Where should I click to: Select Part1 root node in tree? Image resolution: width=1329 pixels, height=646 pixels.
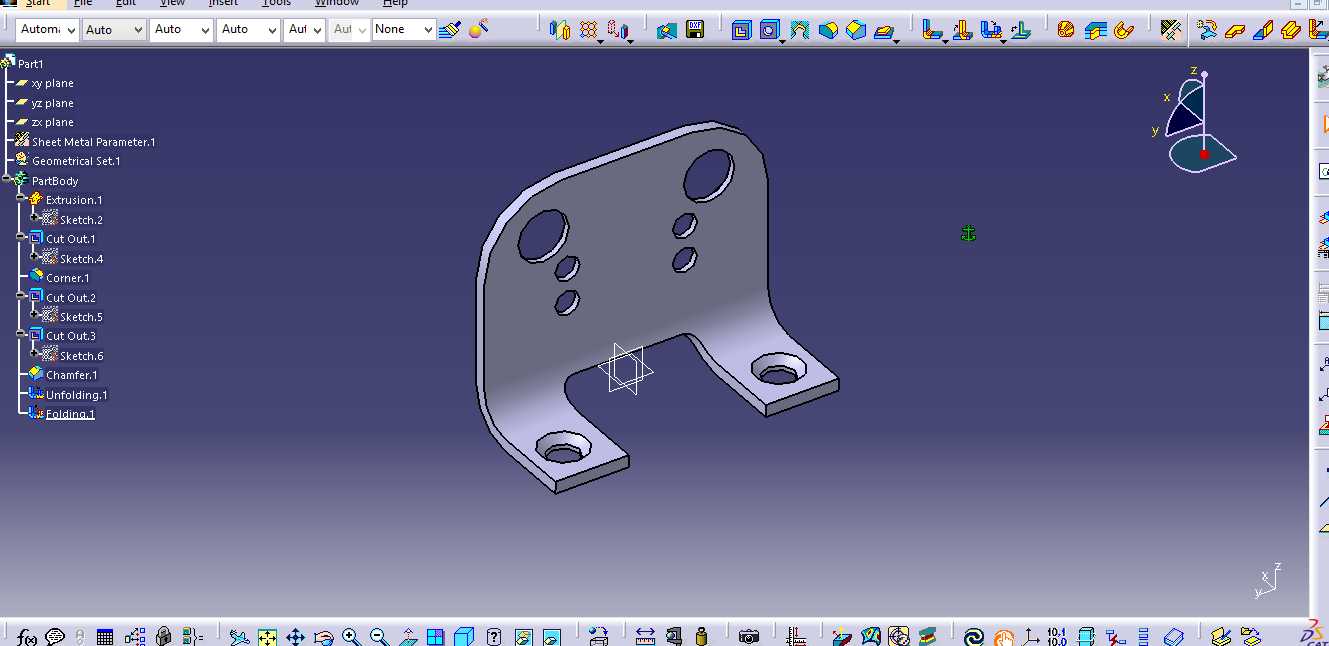tap(30, 64)
